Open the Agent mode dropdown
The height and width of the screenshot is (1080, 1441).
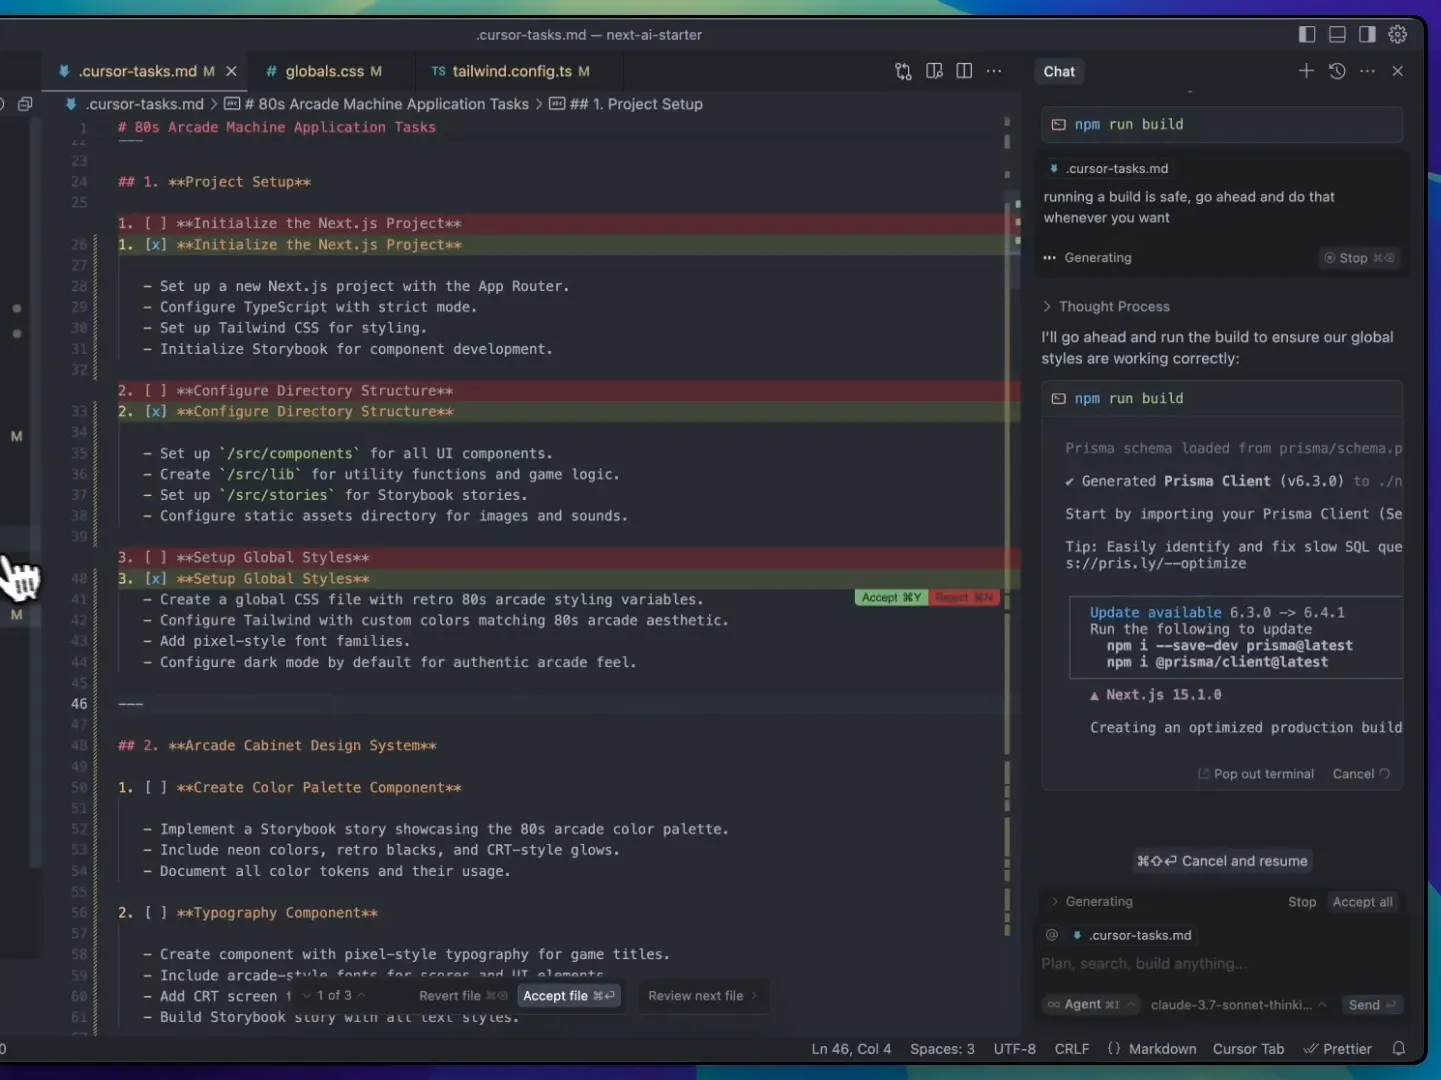[x=1091, y=1005]
